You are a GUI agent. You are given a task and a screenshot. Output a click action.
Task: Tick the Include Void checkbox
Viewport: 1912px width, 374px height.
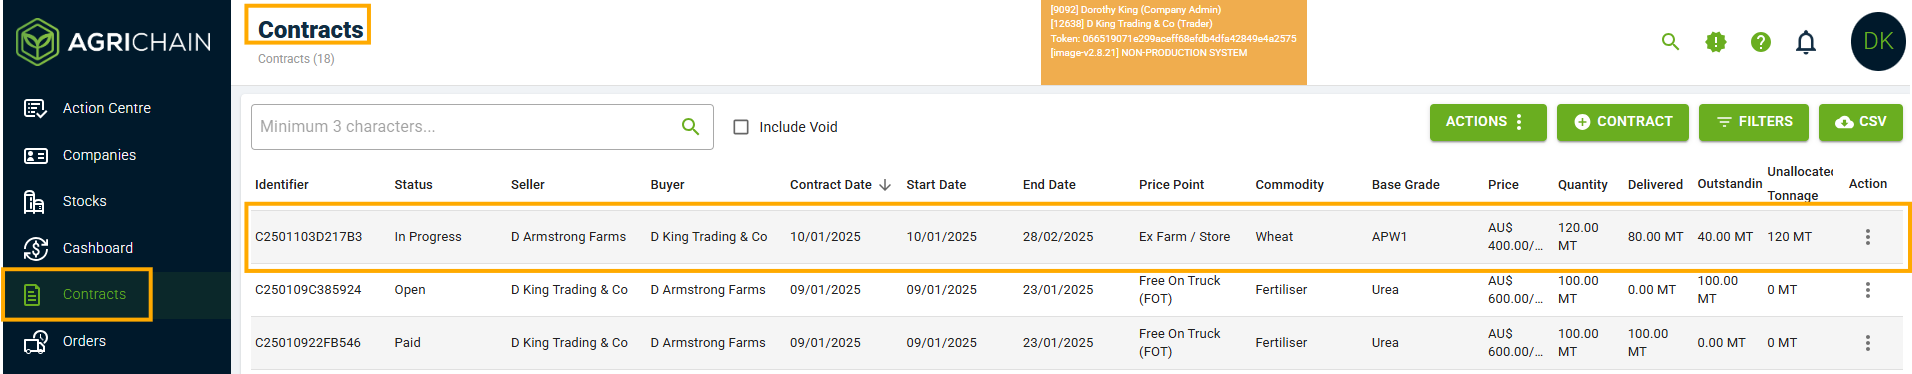click(741, 127)
